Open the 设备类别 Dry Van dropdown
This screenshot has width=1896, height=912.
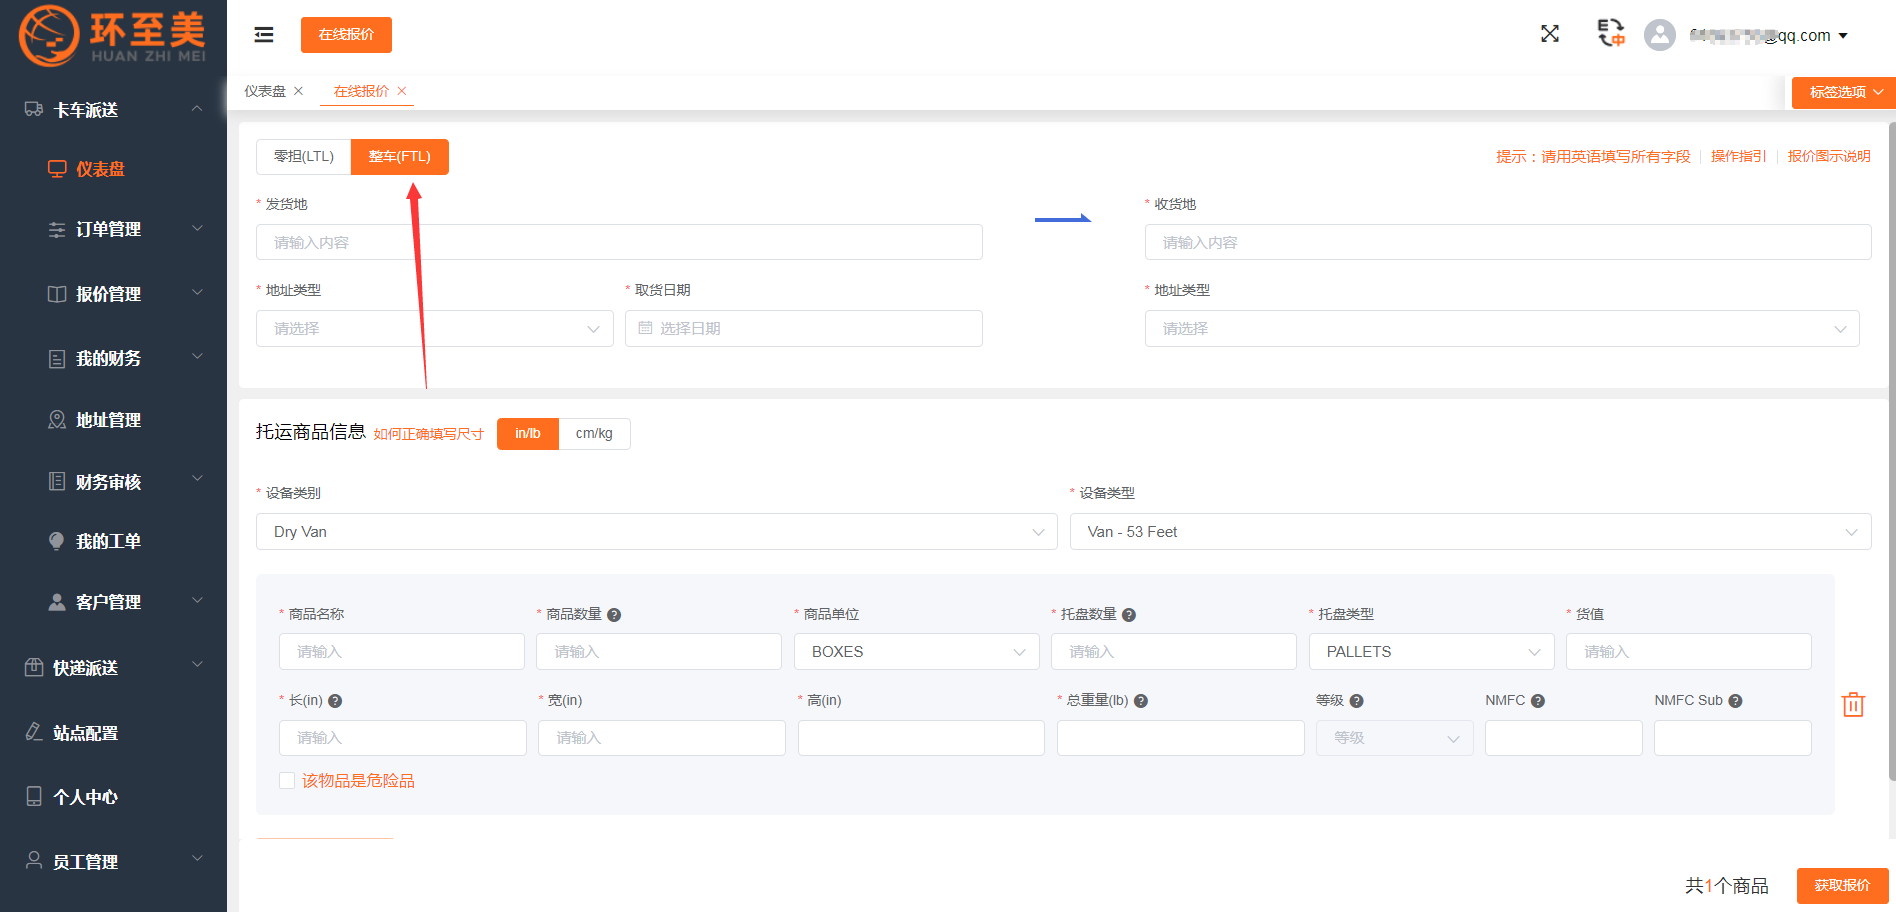click(x=656, y=532)
